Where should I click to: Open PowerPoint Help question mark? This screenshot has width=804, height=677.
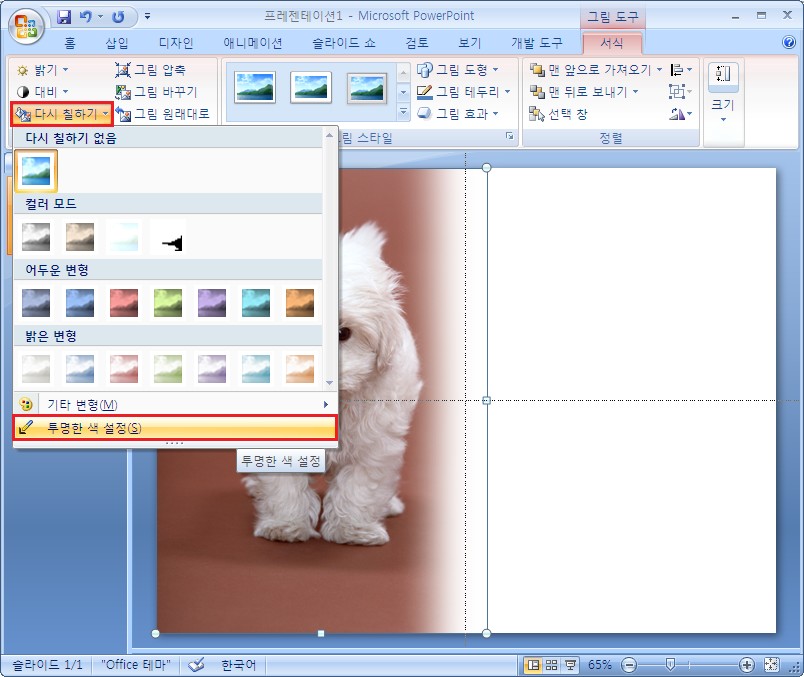[789, 42]
